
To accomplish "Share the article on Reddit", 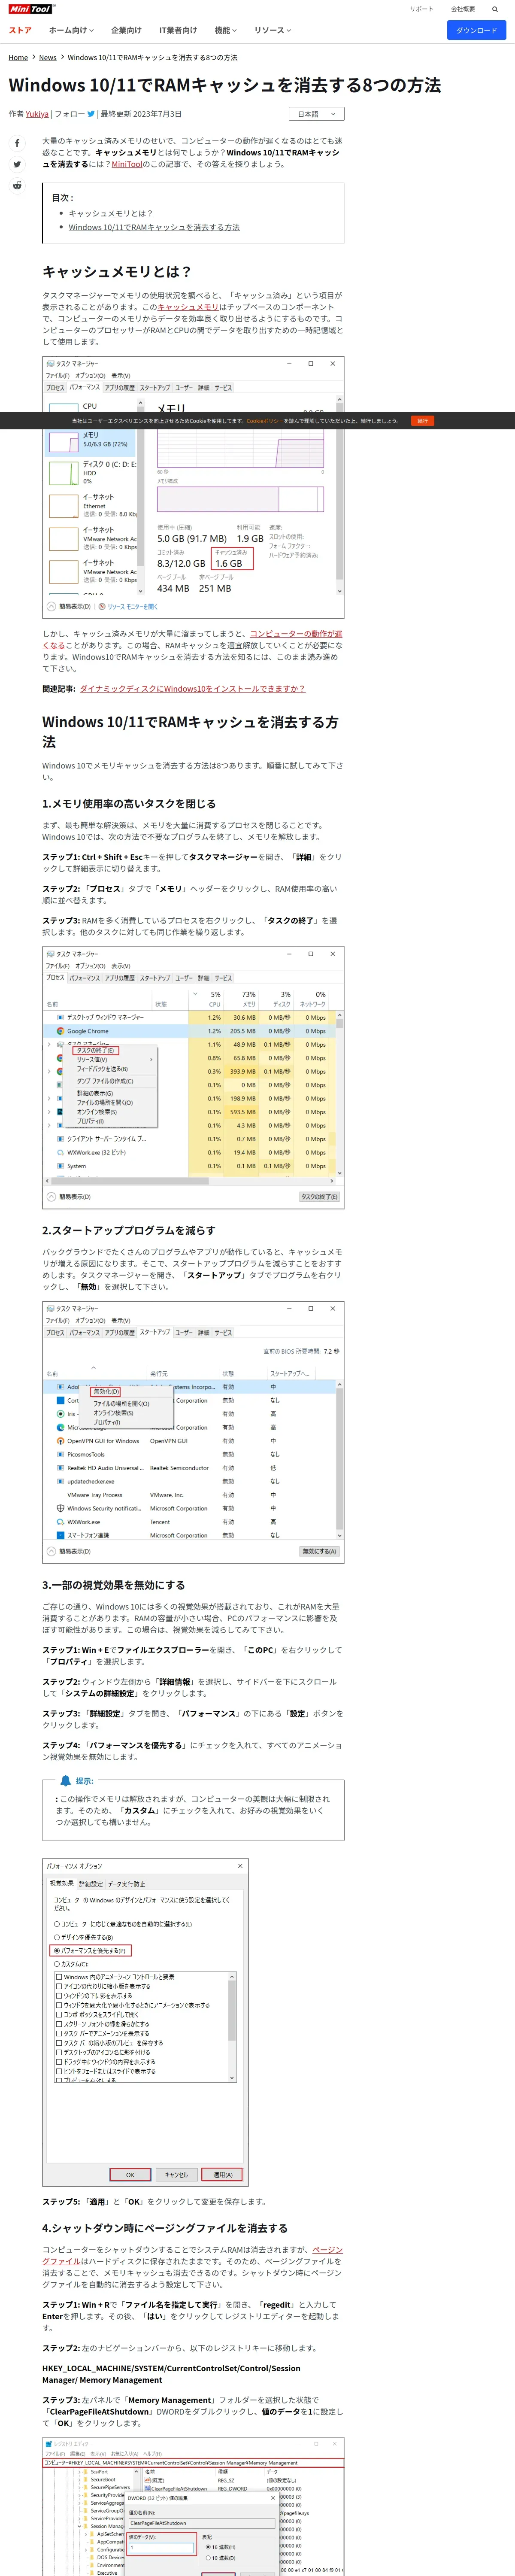I will [17, 185].
